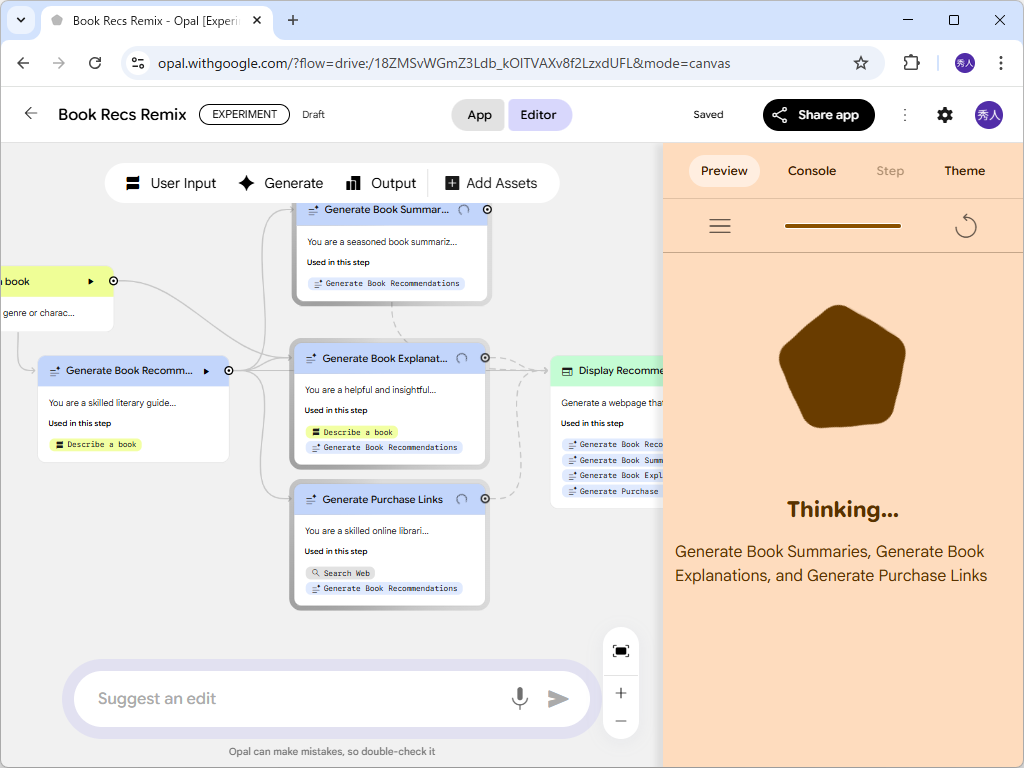Viewport: 1024px width, 768px height.
Task: Restart the preview with the refresh icon
Action: [965, 227]
